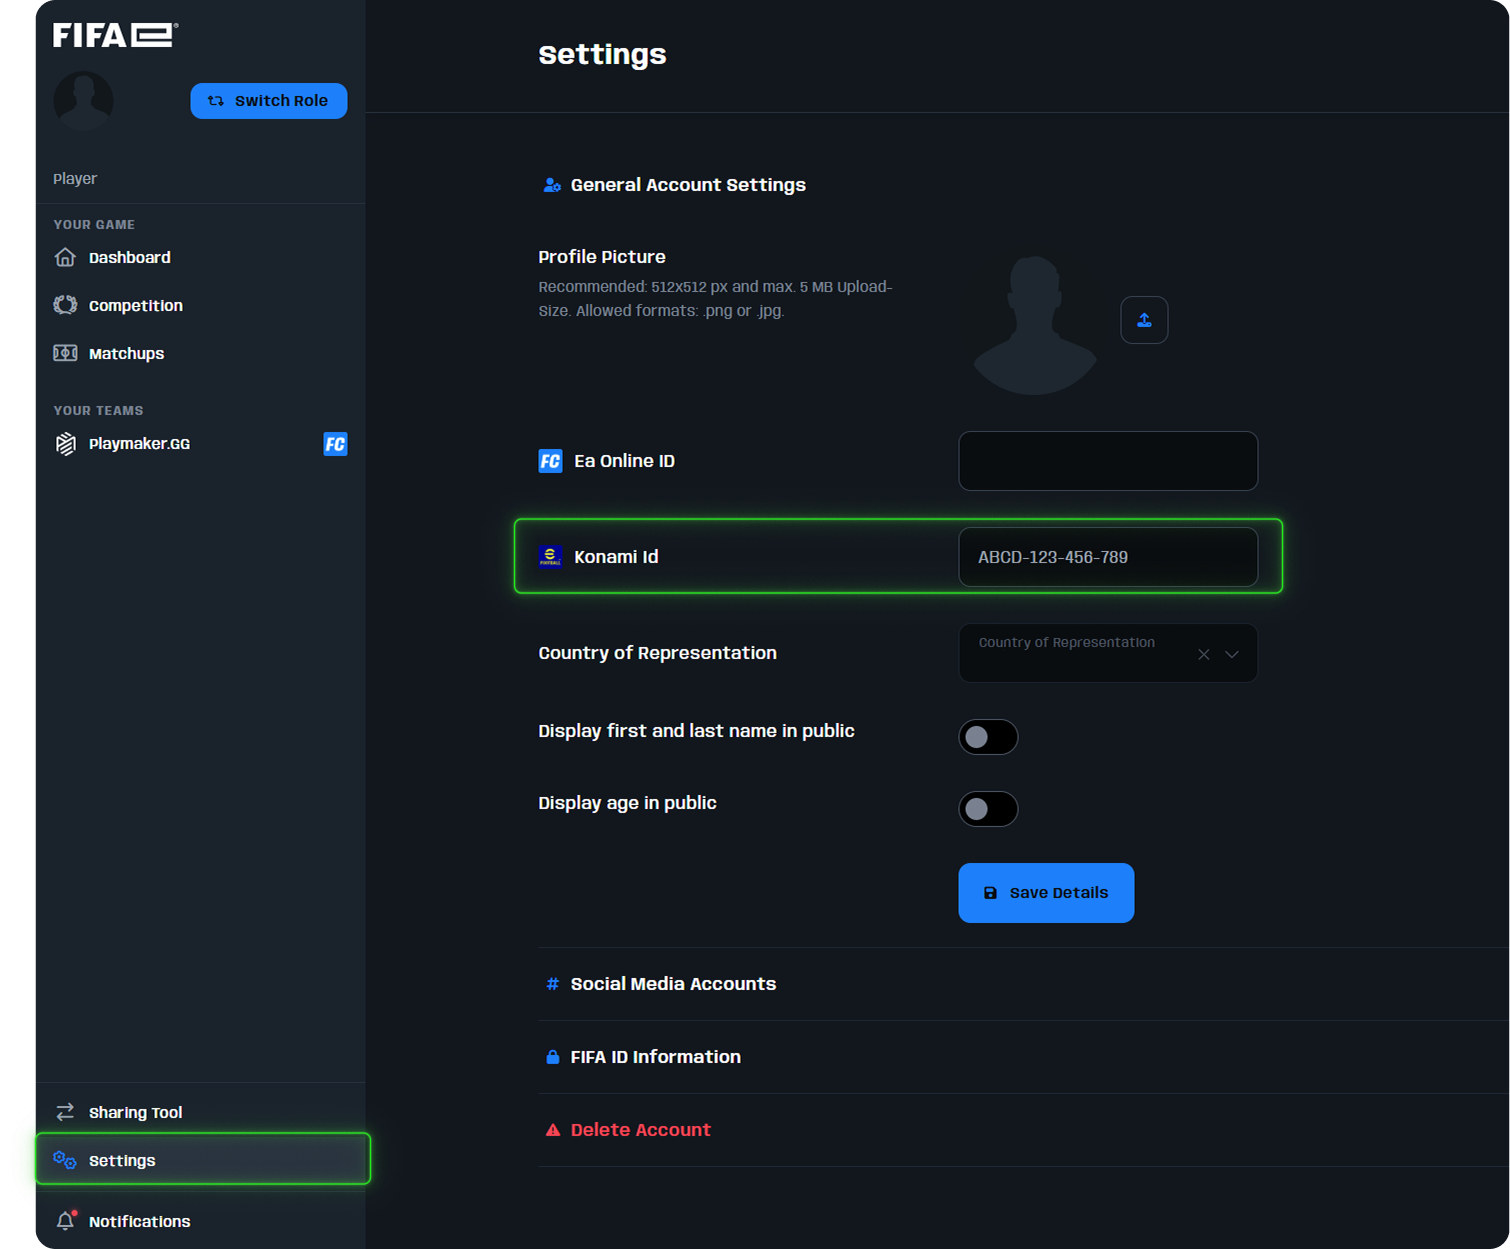Screen dimensions: 1510x1249
Task: Click the FC badge next to Playmaker.GG
Action: click(x=335, y=444)
